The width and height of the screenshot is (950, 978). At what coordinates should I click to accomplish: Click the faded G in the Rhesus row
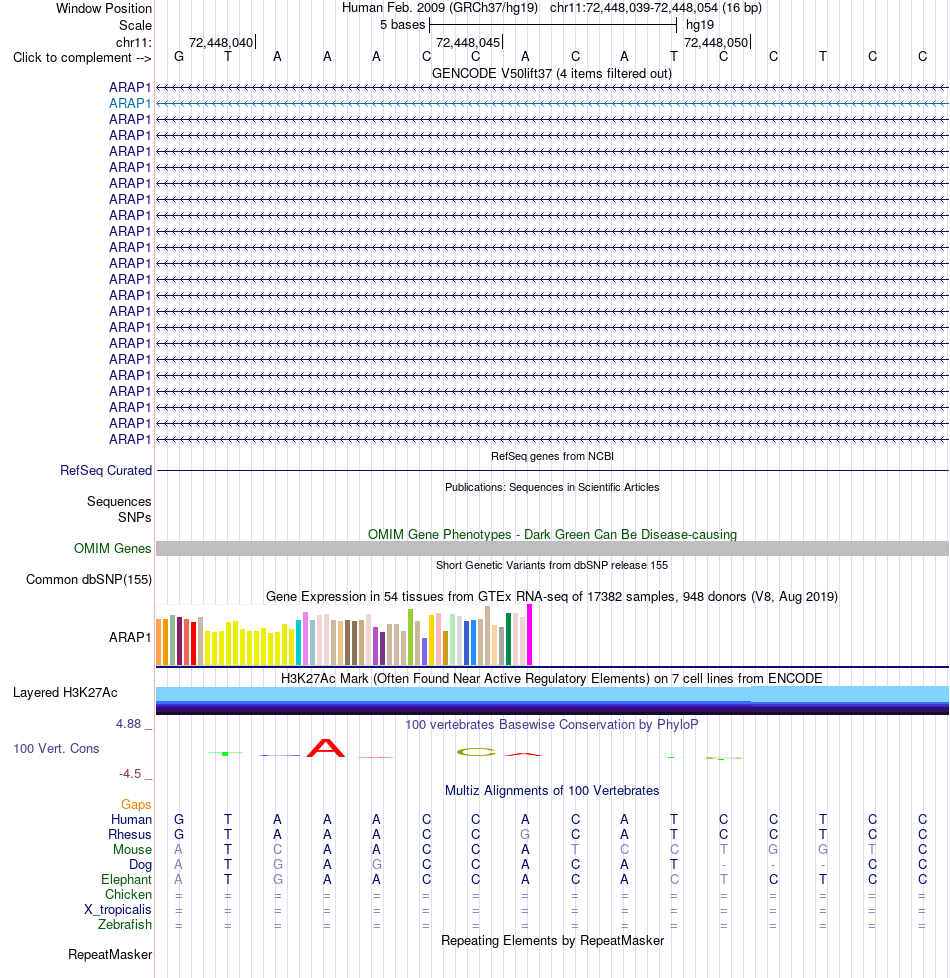(525, 835)
